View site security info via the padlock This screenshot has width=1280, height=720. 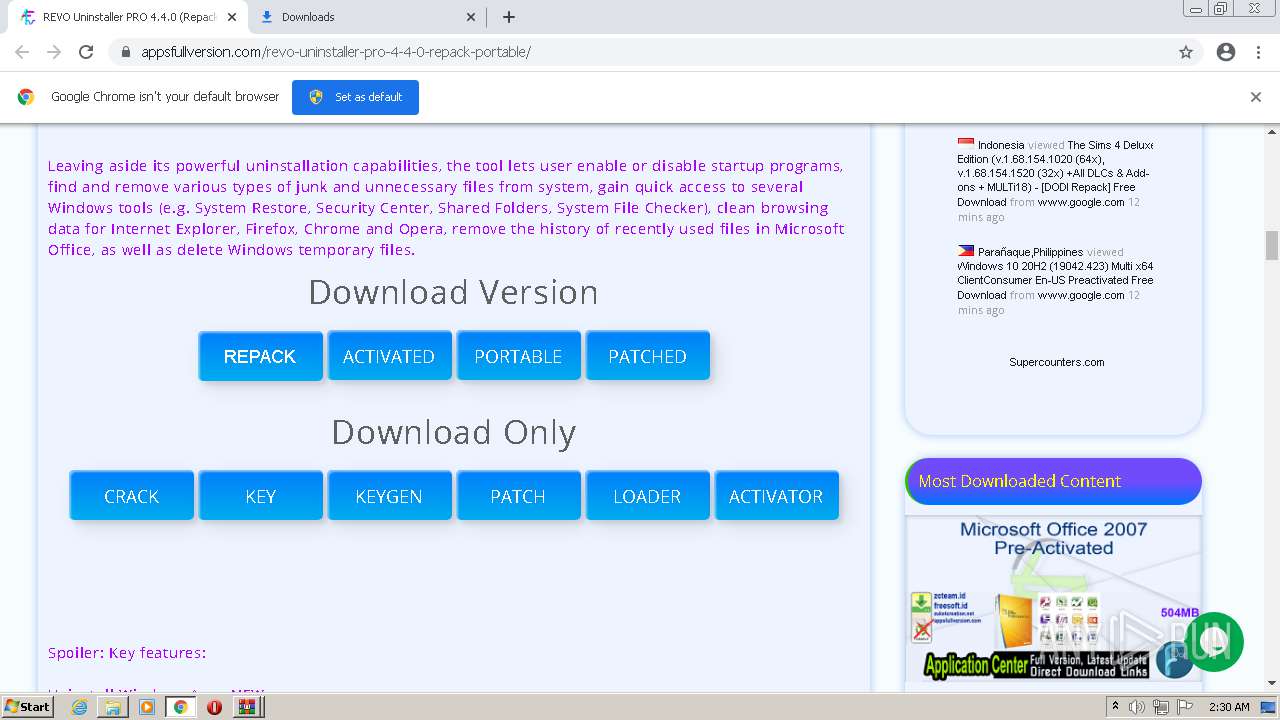click(126, 52)
